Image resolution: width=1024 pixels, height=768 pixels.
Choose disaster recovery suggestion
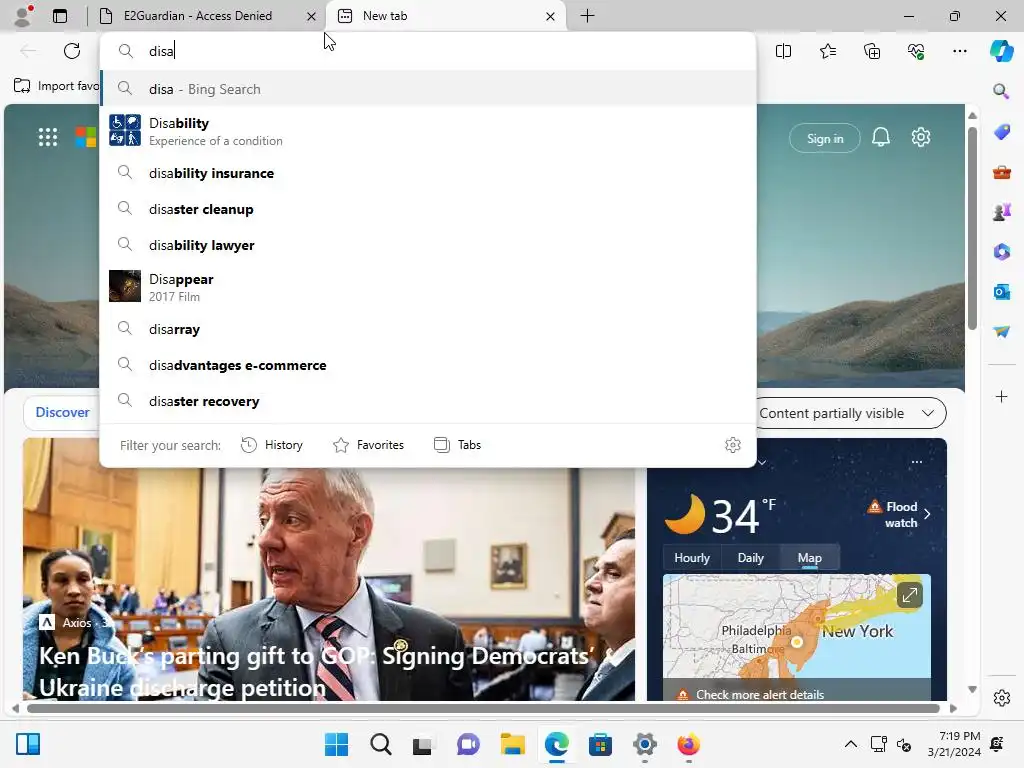[428, 400]
